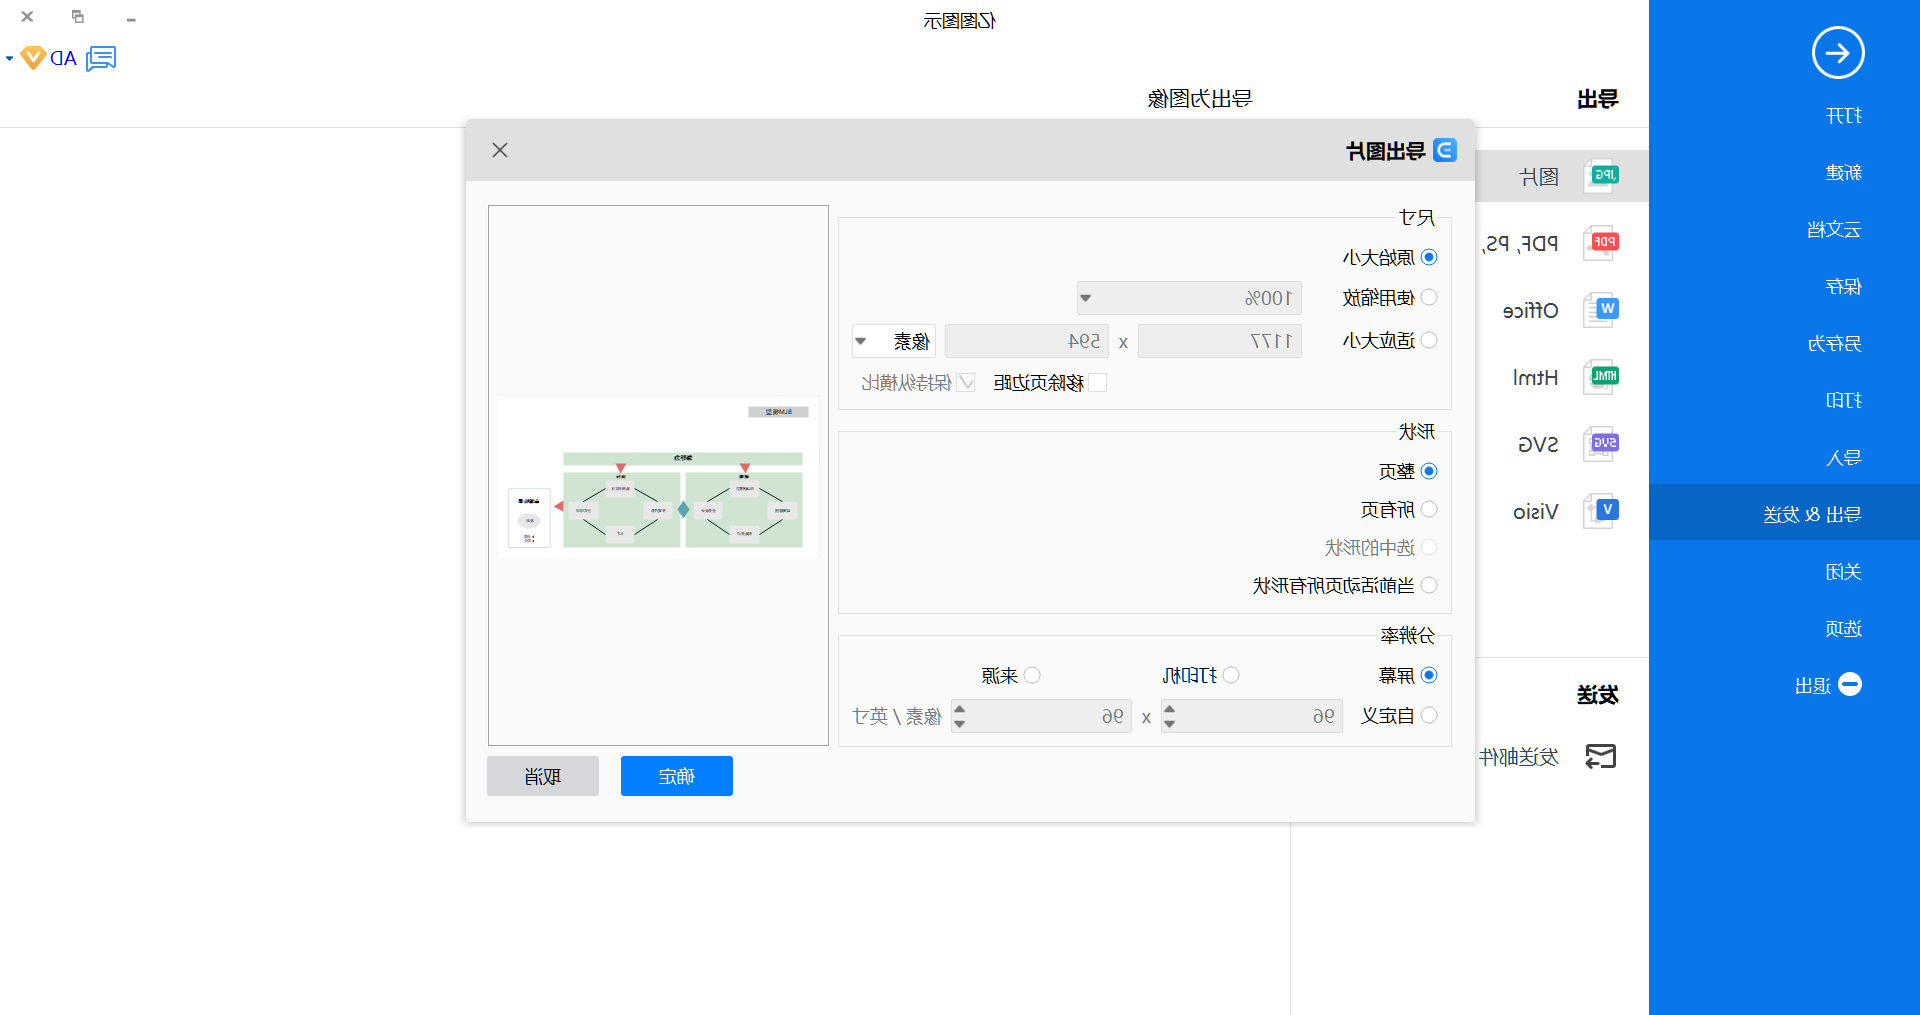Click the 导出图片 dialog logo icon

pyautogui.click(x=1445, y=150)
